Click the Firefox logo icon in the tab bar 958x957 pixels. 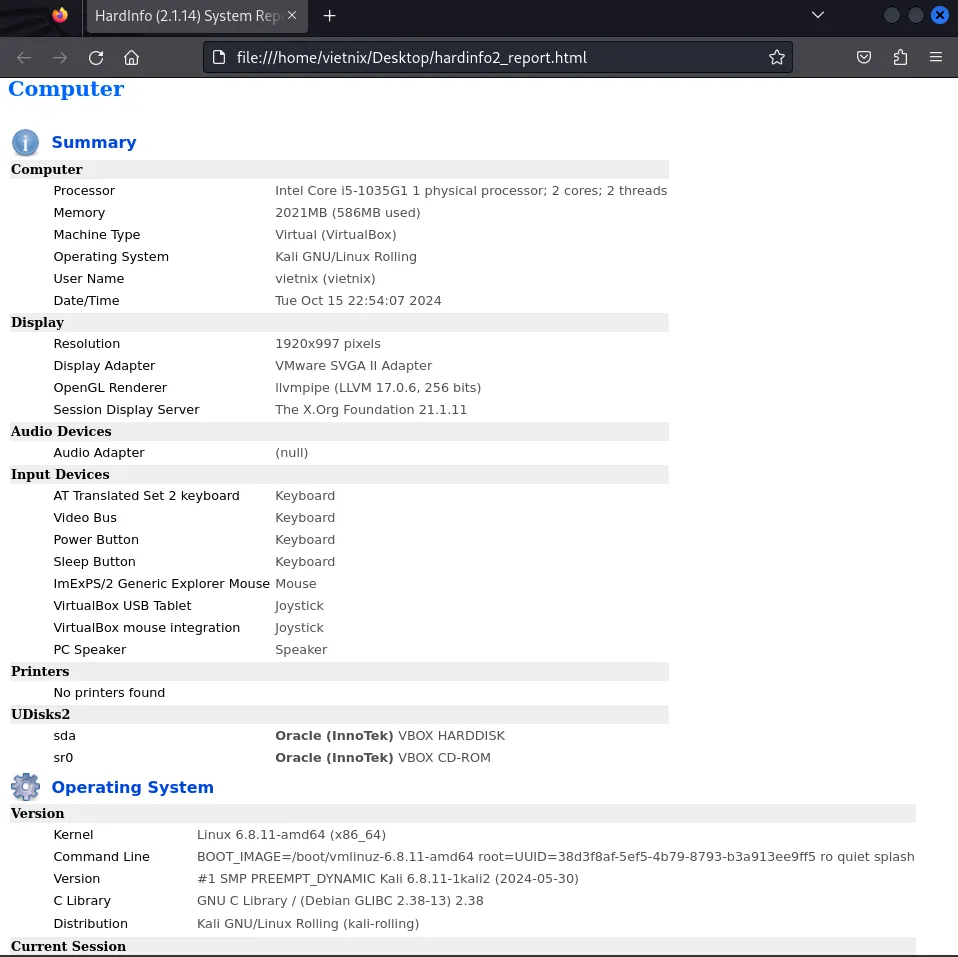tap(60, 15)
